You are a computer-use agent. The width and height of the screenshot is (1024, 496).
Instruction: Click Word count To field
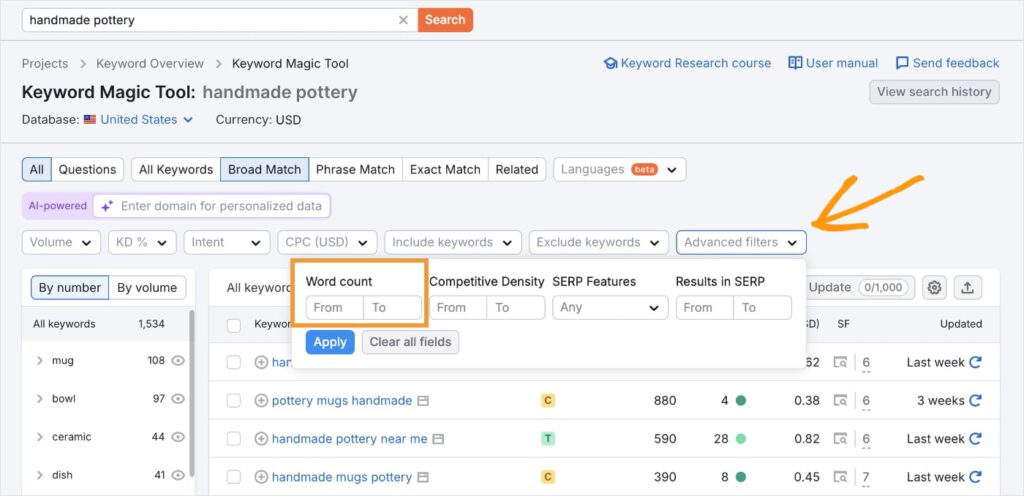(392, 307)
